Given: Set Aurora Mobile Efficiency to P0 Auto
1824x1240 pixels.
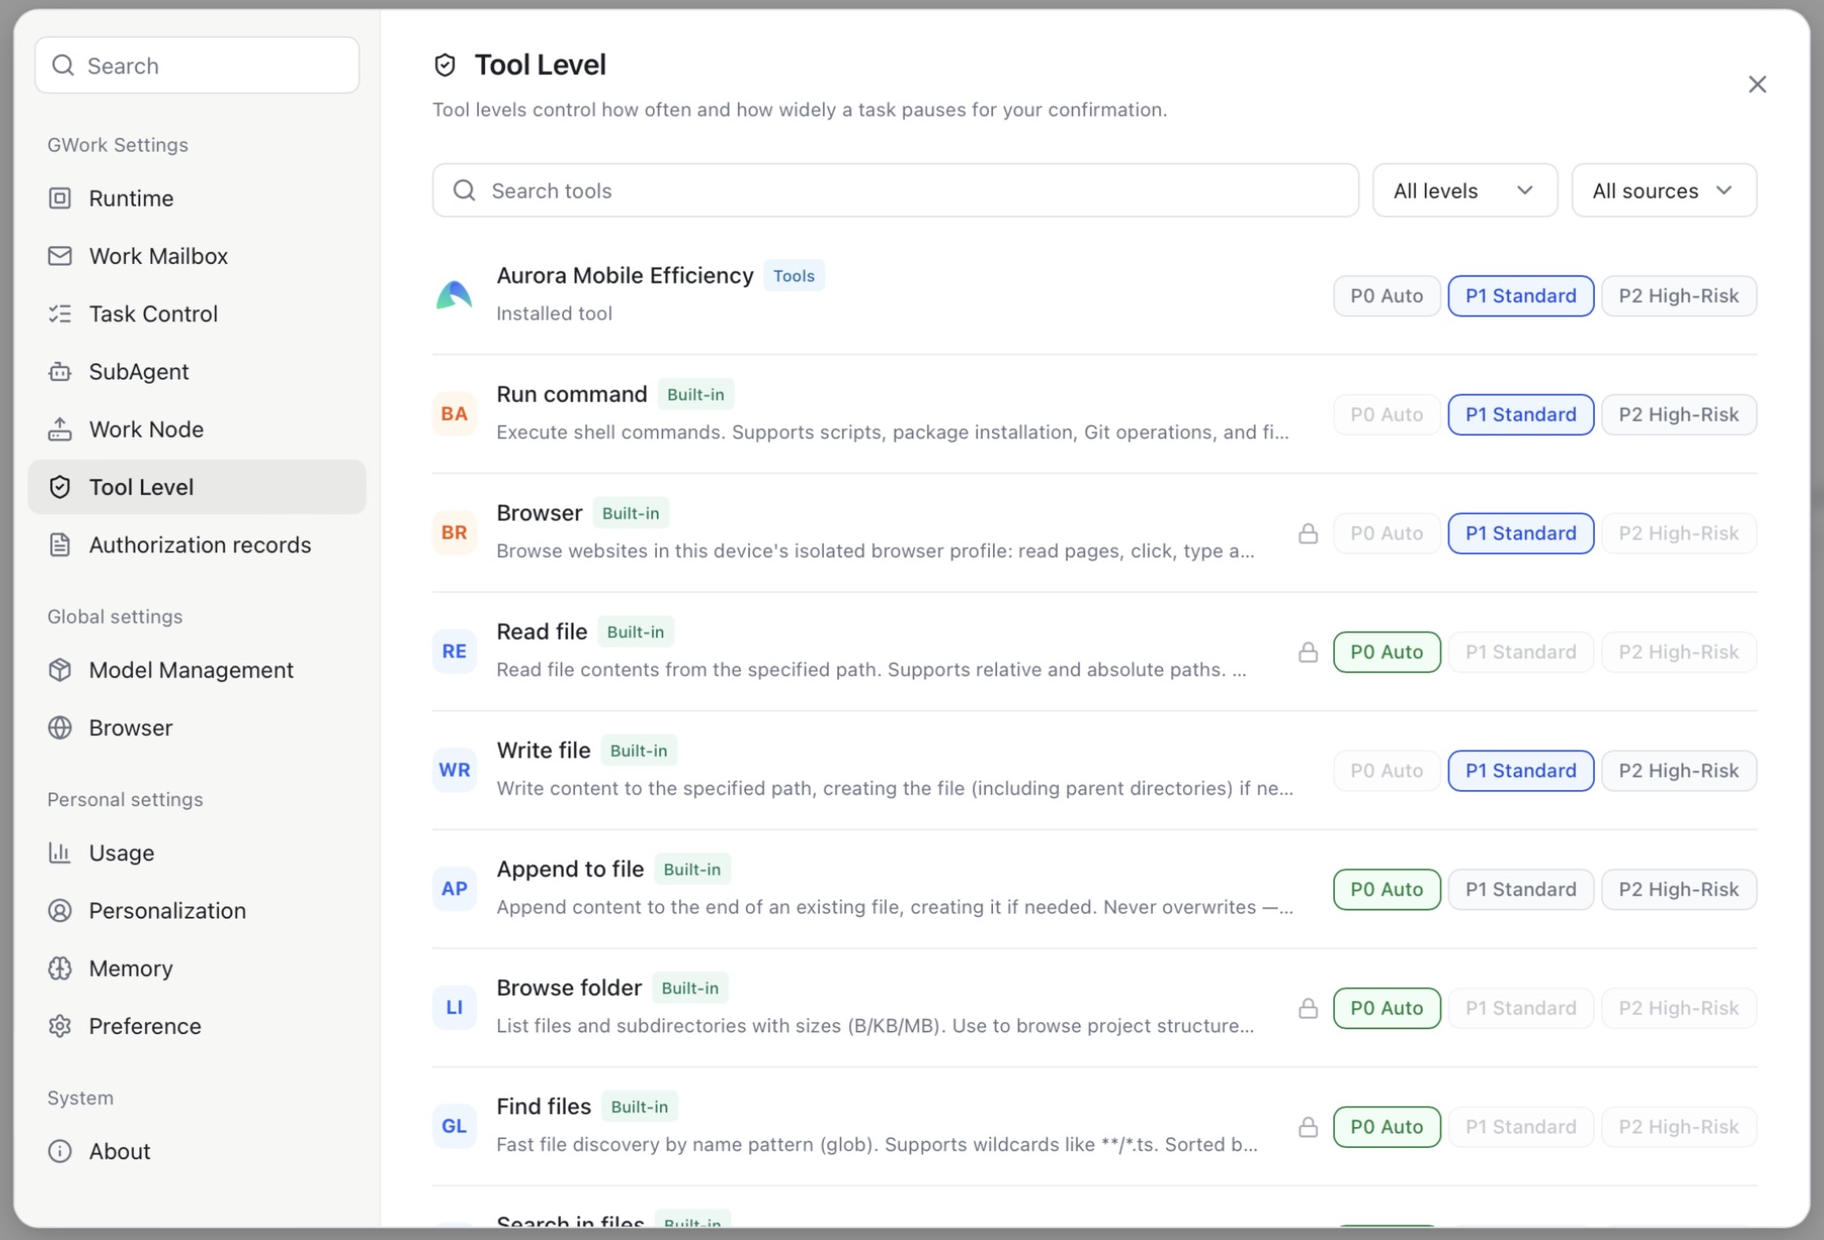Looking at the screenshot, I should (1386, 296).
